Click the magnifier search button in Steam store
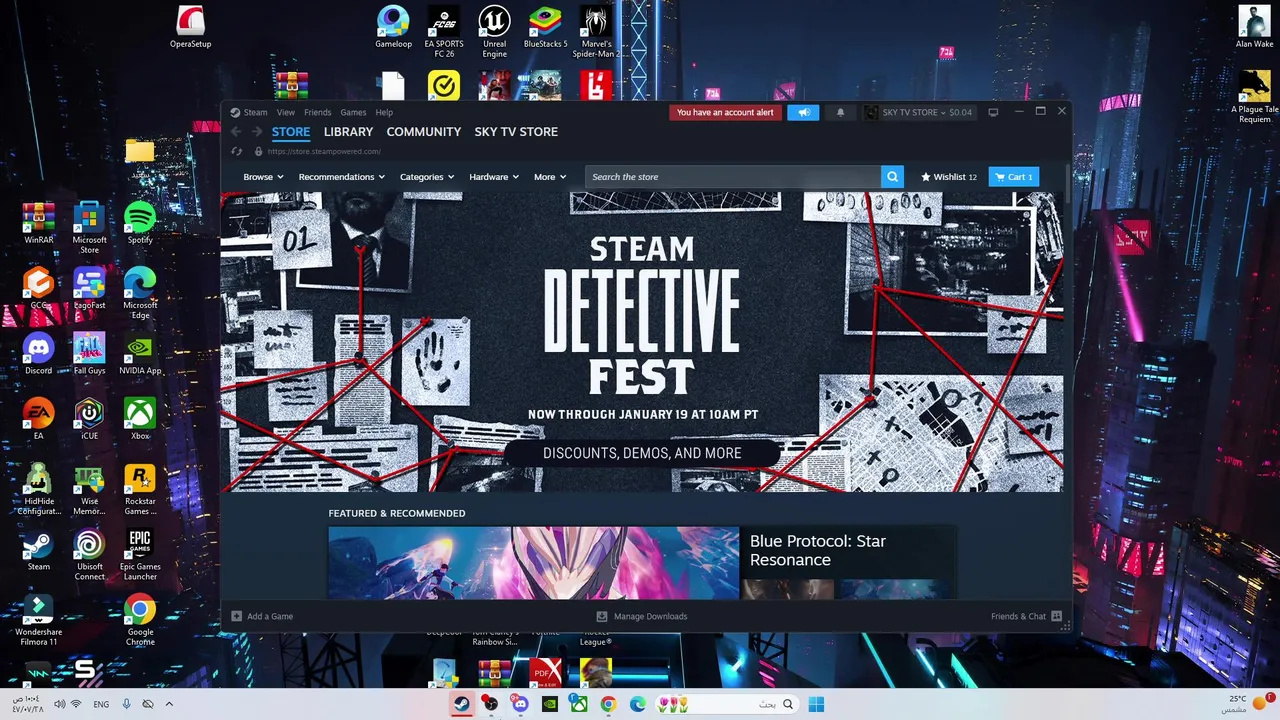 click(892, 177)
